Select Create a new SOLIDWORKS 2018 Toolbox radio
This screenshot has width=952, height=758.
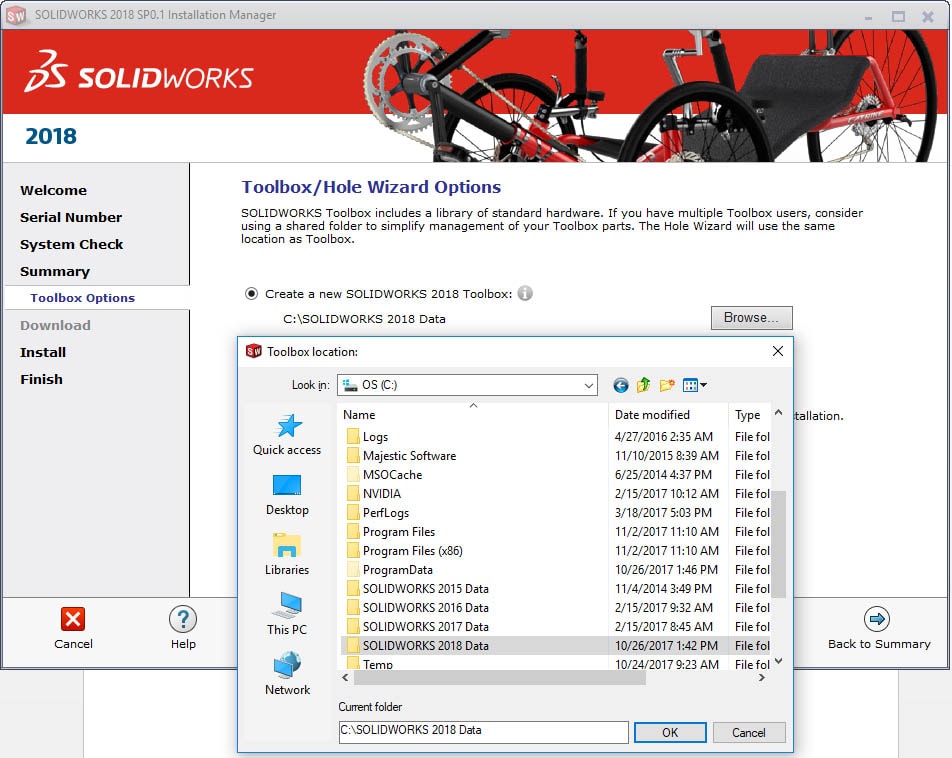tap(251, 294)
